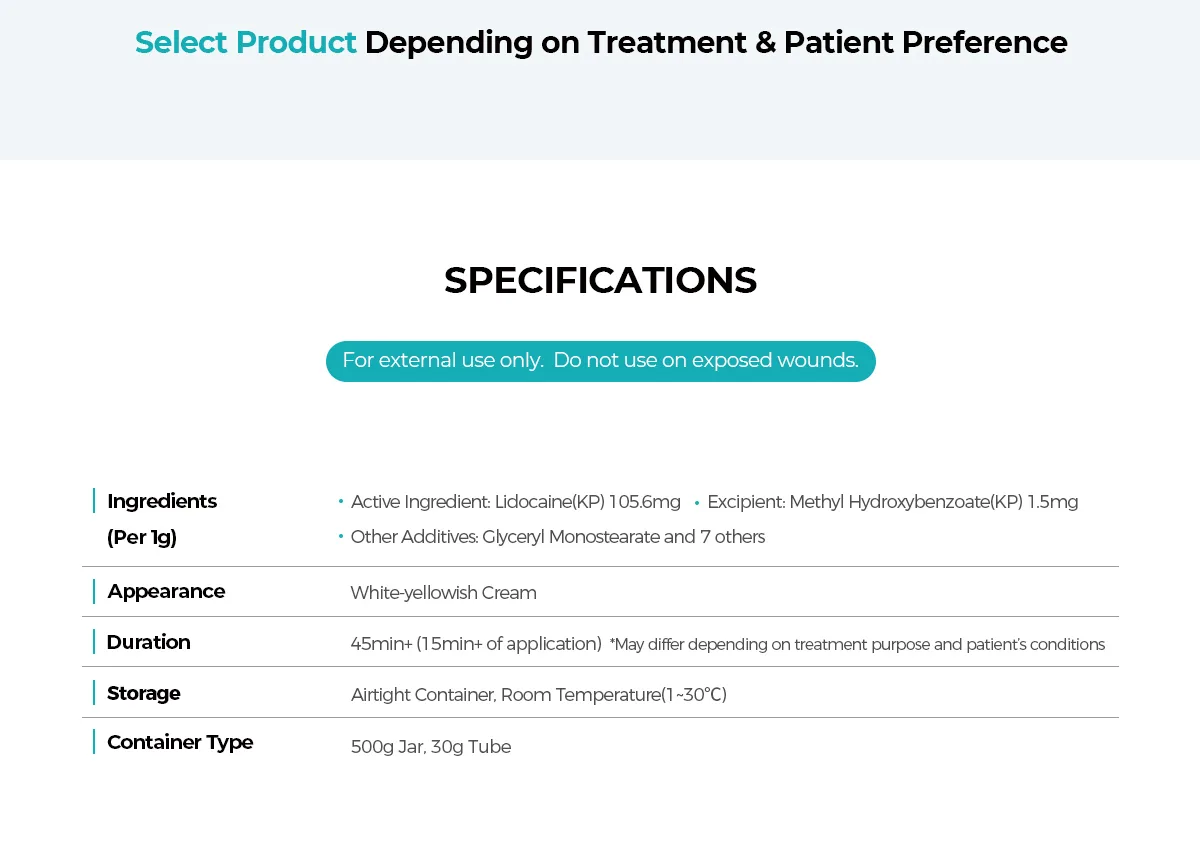Click the Appearance row label
This screenshot has height=864, width=1200.
[166, 591]
